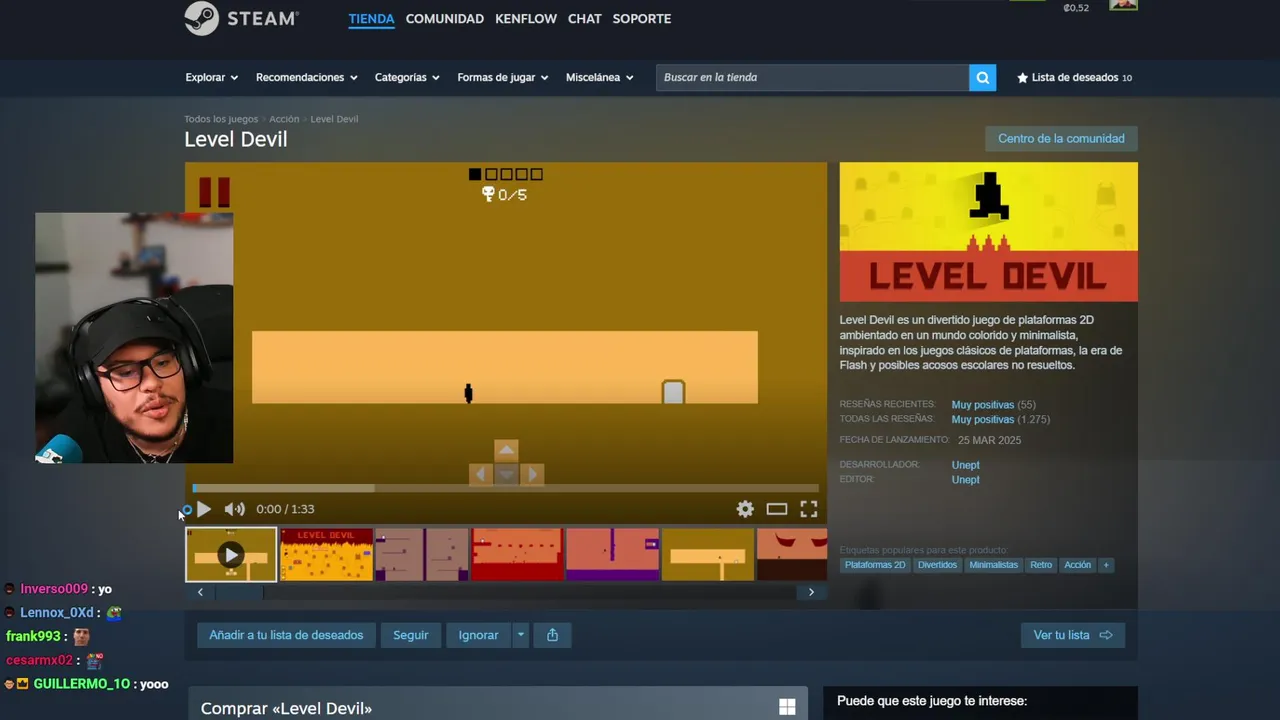Open recent reviews Muy positivas (55) link
This screenshot has width=1280, height=720.
[993, 405]
